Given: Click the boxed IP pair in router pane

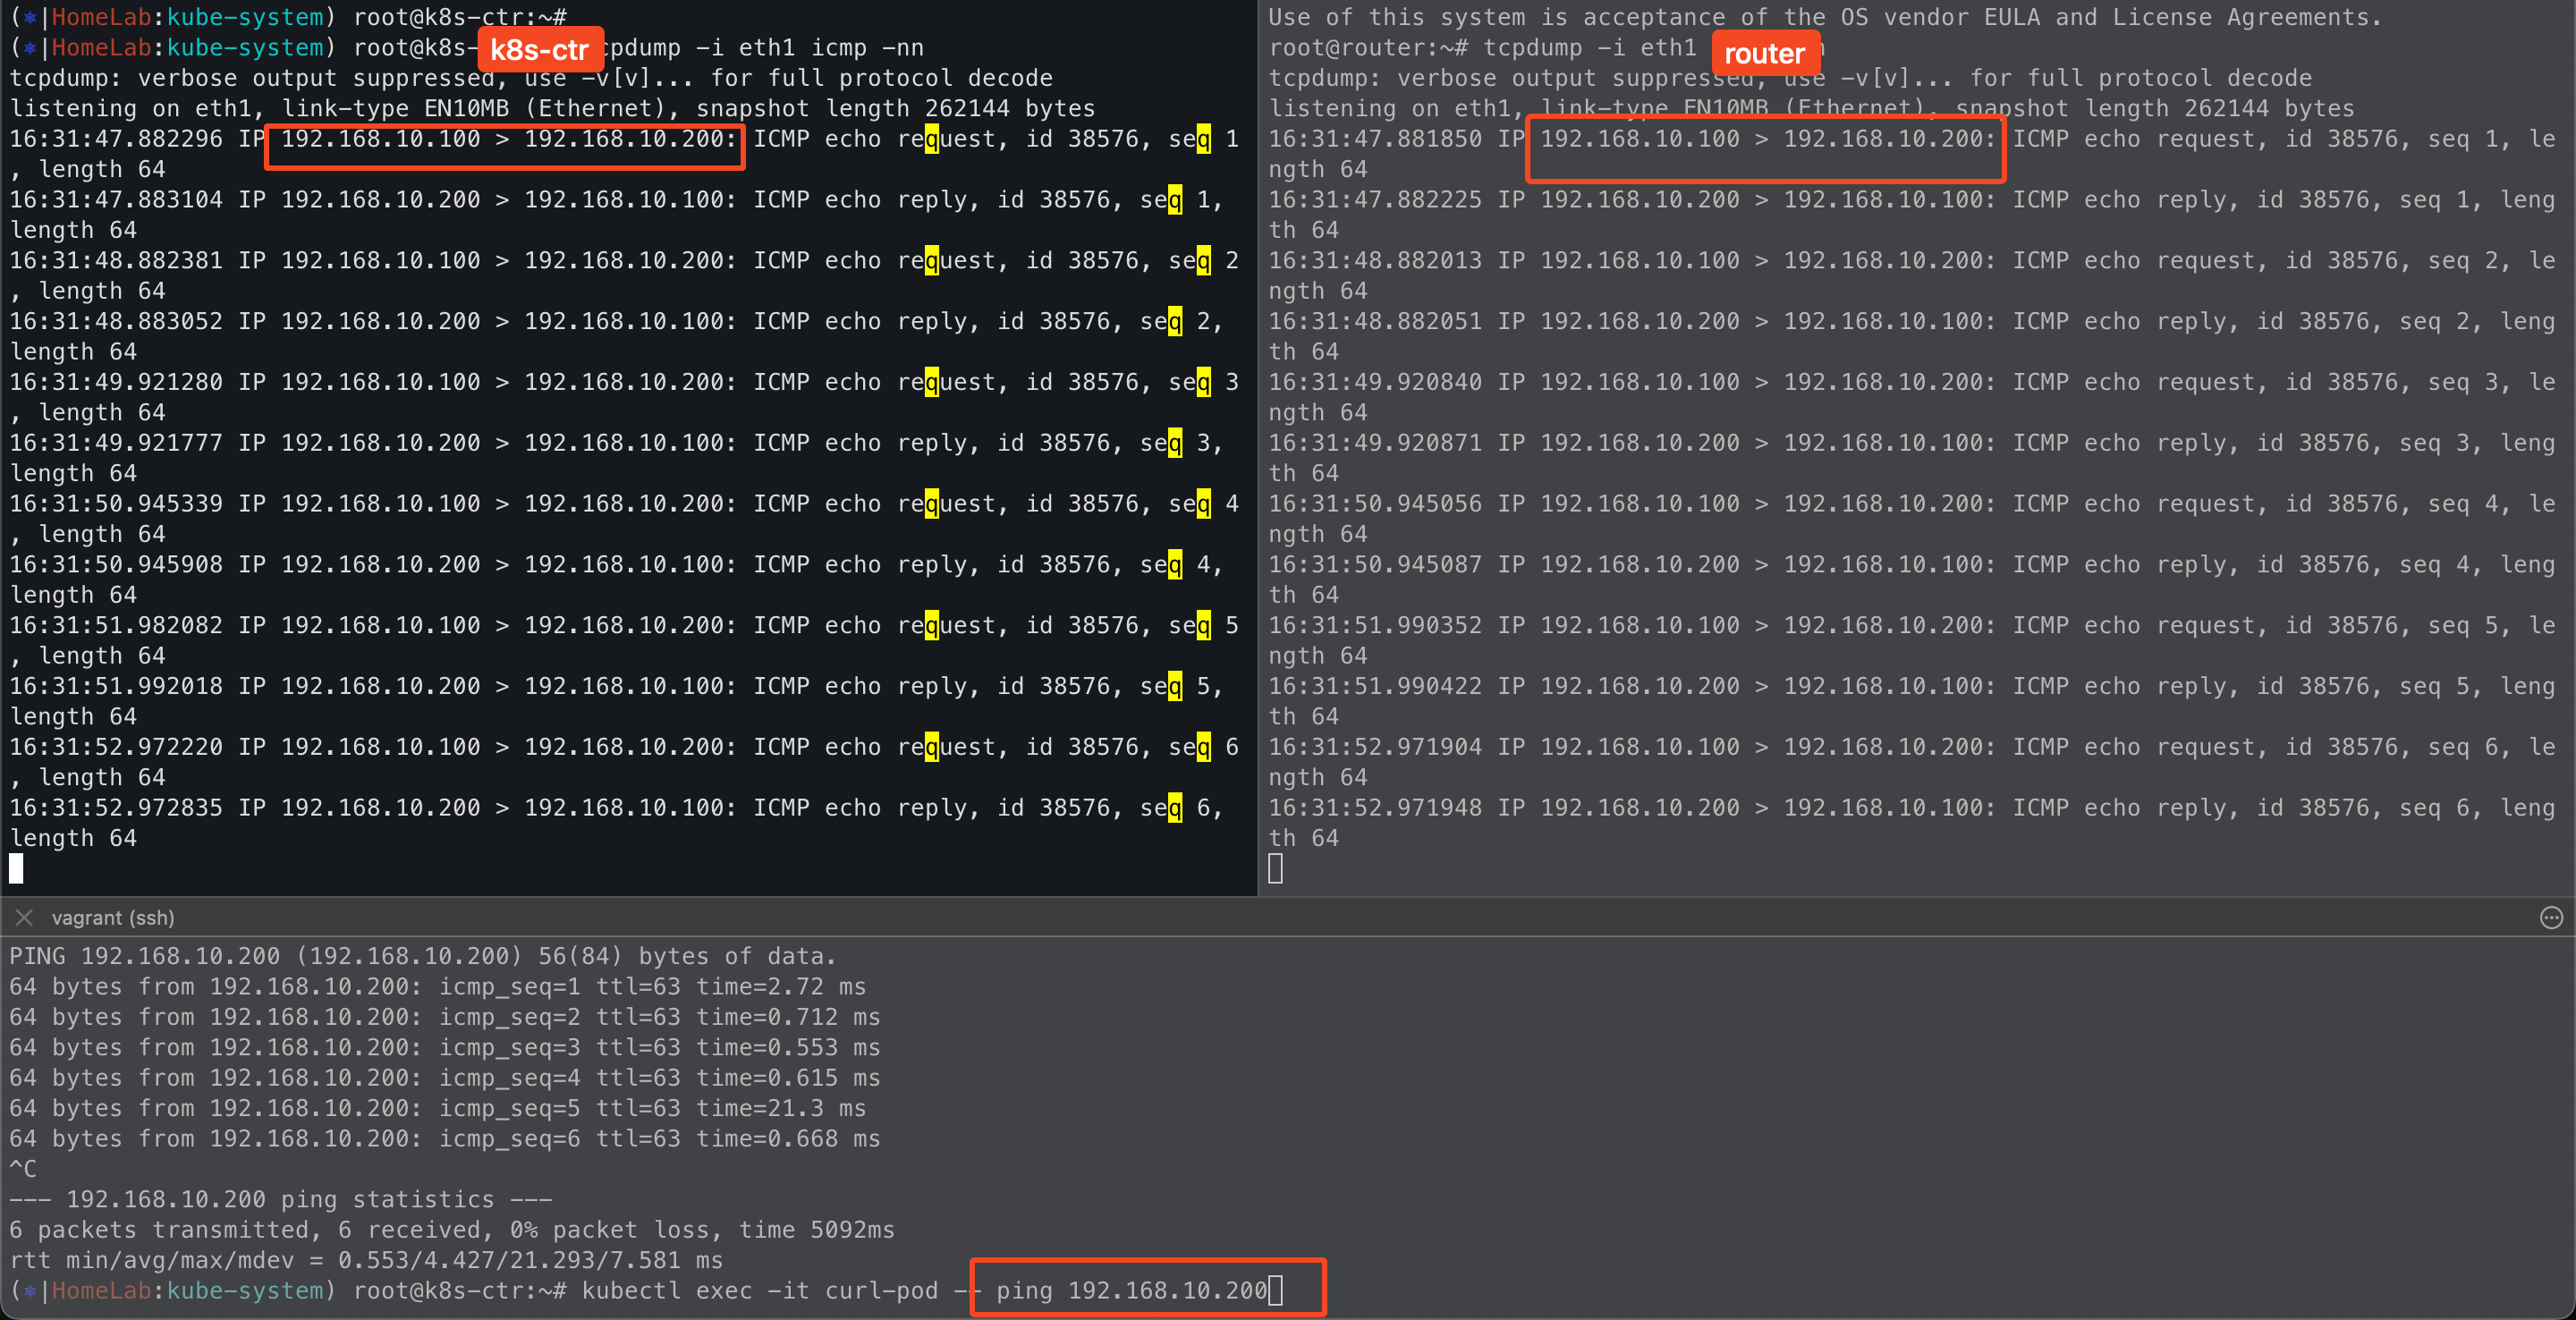Looking at the screenshot, I should [1765, 139].
